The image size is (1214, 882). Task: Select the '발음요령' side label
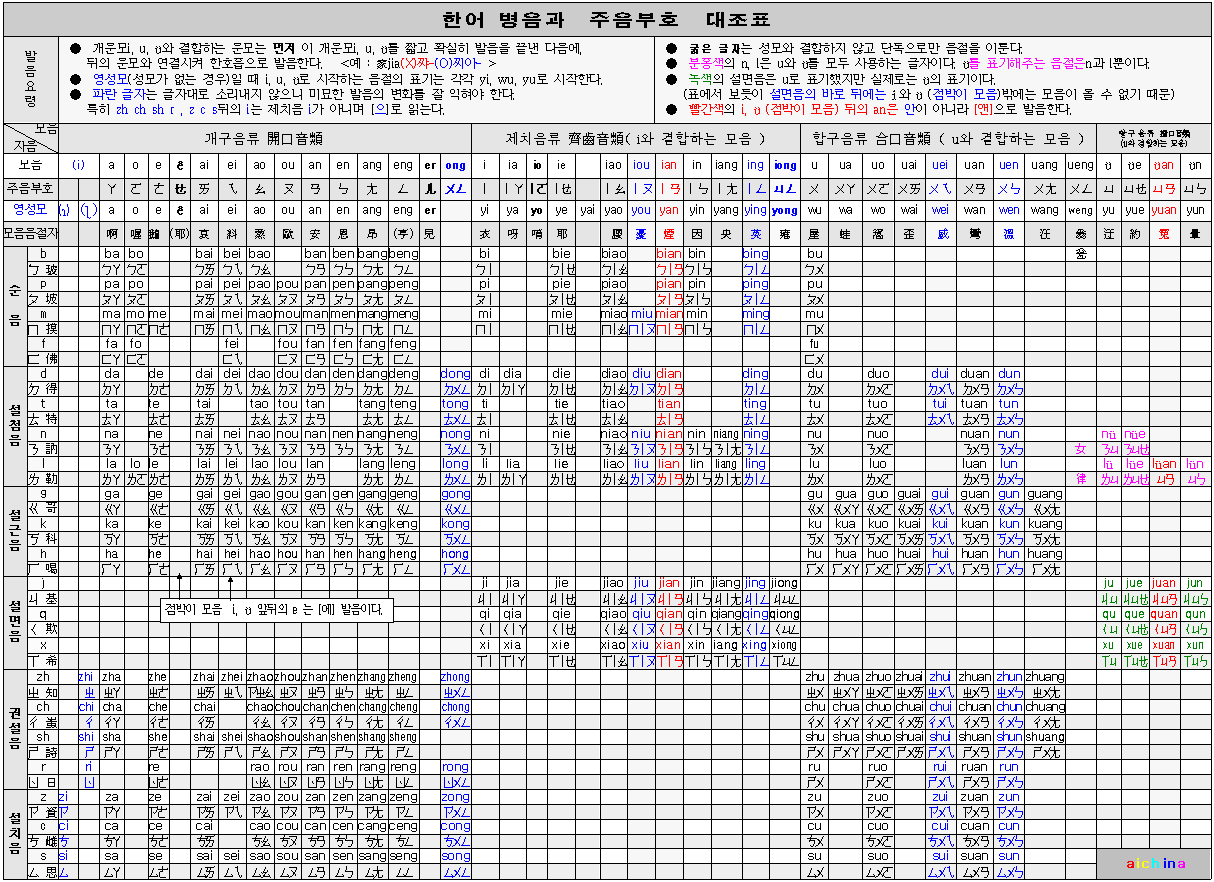[31, 79]
